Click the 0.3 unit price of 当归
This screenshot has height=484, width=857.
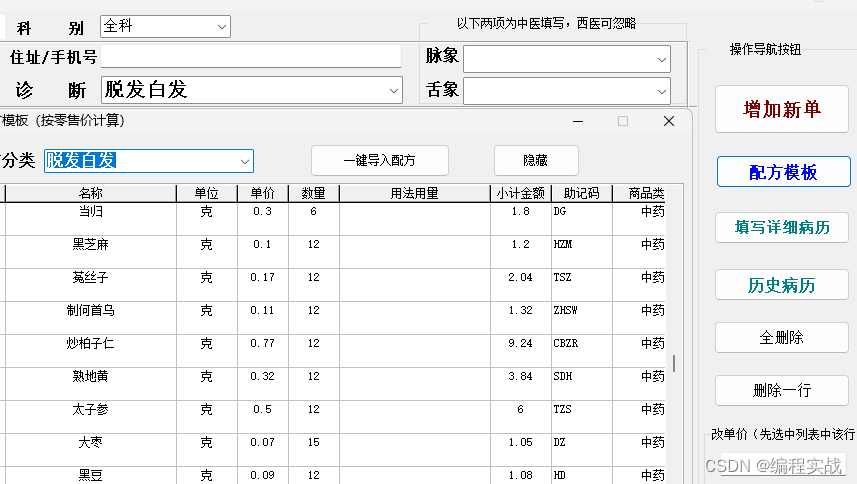click(262, 219)
